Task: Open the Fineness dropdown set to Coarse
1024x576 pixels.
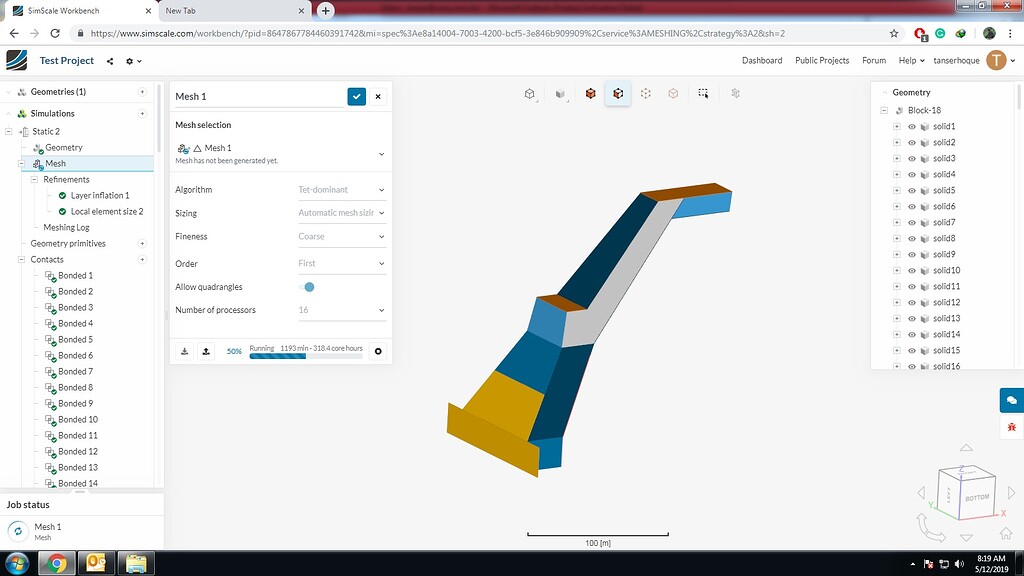Action: pyautogui.click(x=340, y=236)
